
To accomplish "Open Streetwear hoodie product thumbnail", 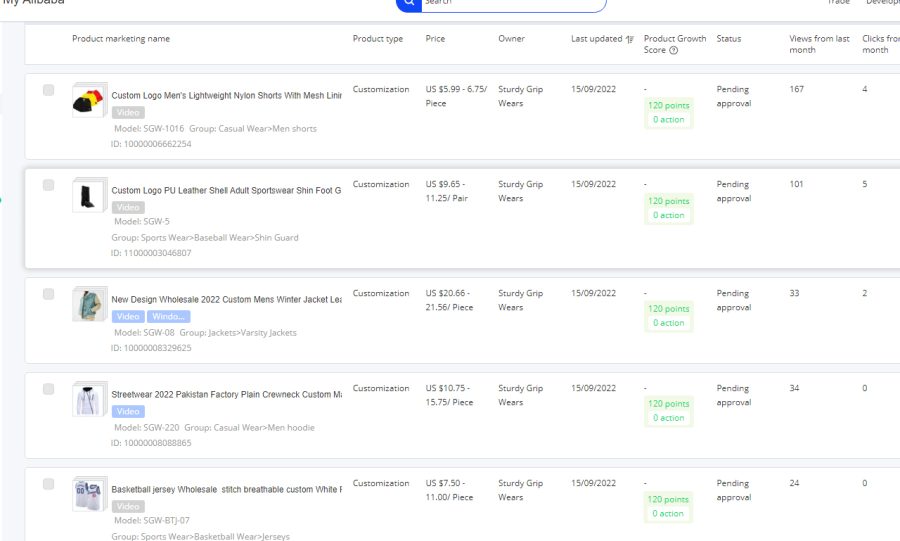I will pos(89,399).
